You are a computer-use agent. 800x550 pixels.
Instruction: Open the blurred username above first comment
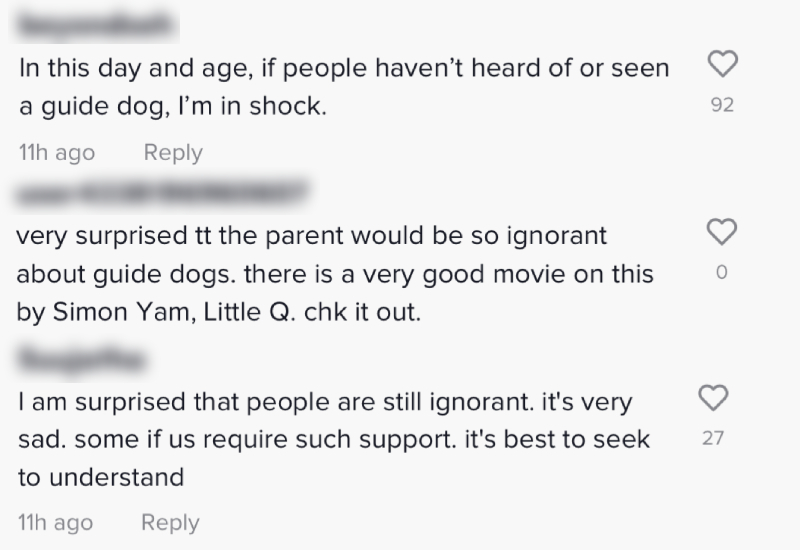click(95, 25)
